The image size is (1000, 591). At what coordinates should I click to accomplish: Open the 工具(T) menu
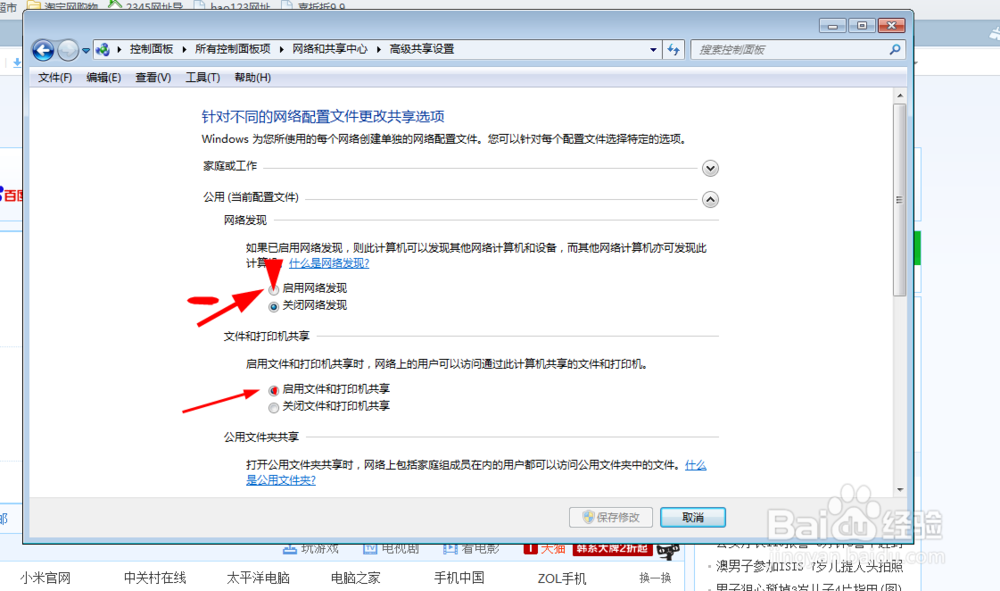click(x=203, y=76)
